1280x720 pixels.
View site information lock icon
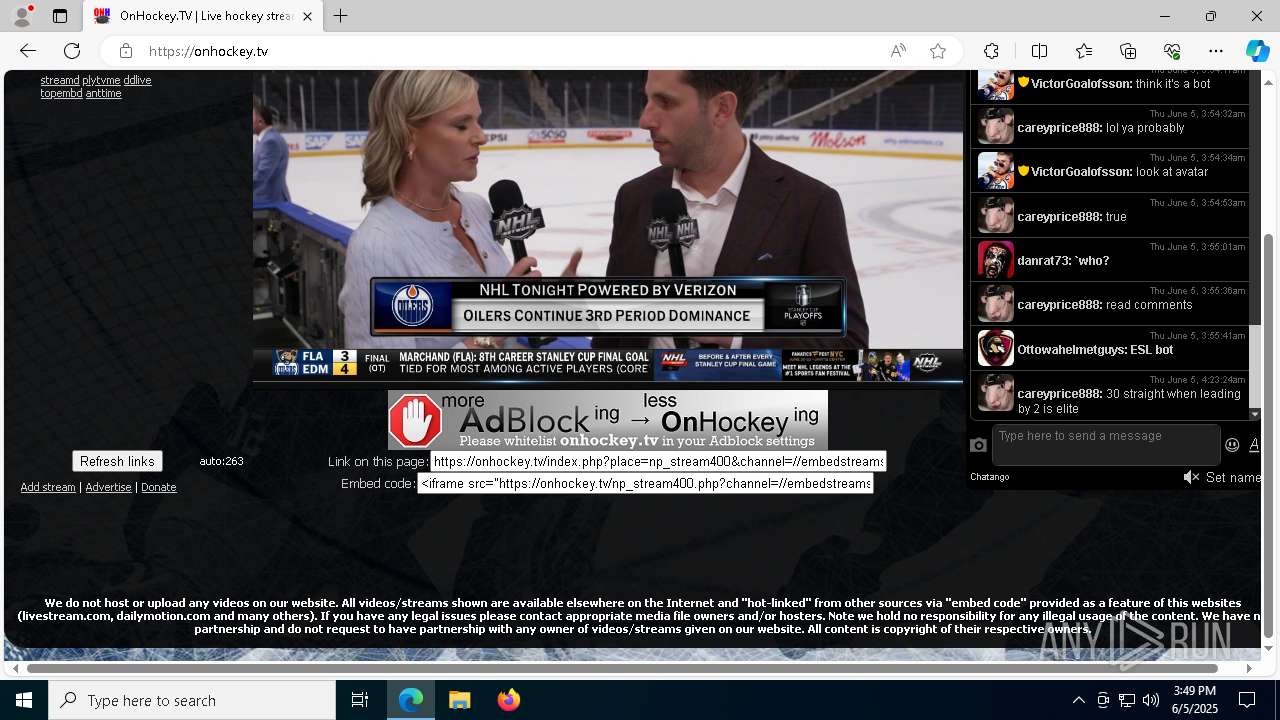[125, 51]
